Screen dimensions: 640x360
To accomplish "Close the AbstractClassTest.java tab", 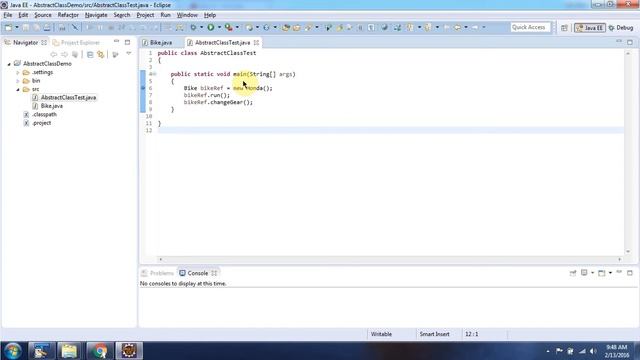I will [x=256, y=42].
